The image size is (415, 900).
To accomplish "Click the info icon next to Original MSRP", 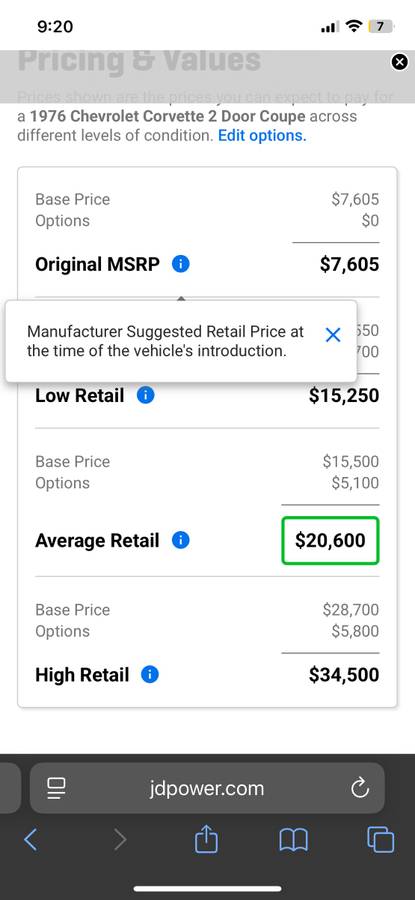I will (181, 264).
